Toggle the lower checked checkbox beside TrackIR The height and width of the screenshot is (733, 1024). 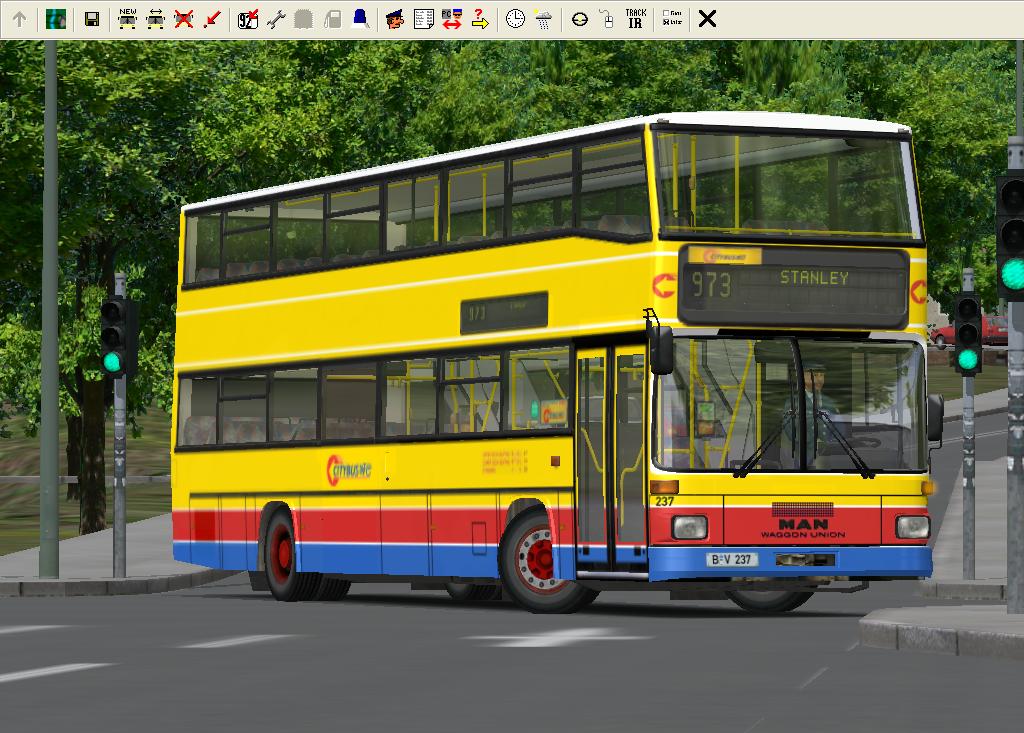pyautogui.click(x=665, y=22)
